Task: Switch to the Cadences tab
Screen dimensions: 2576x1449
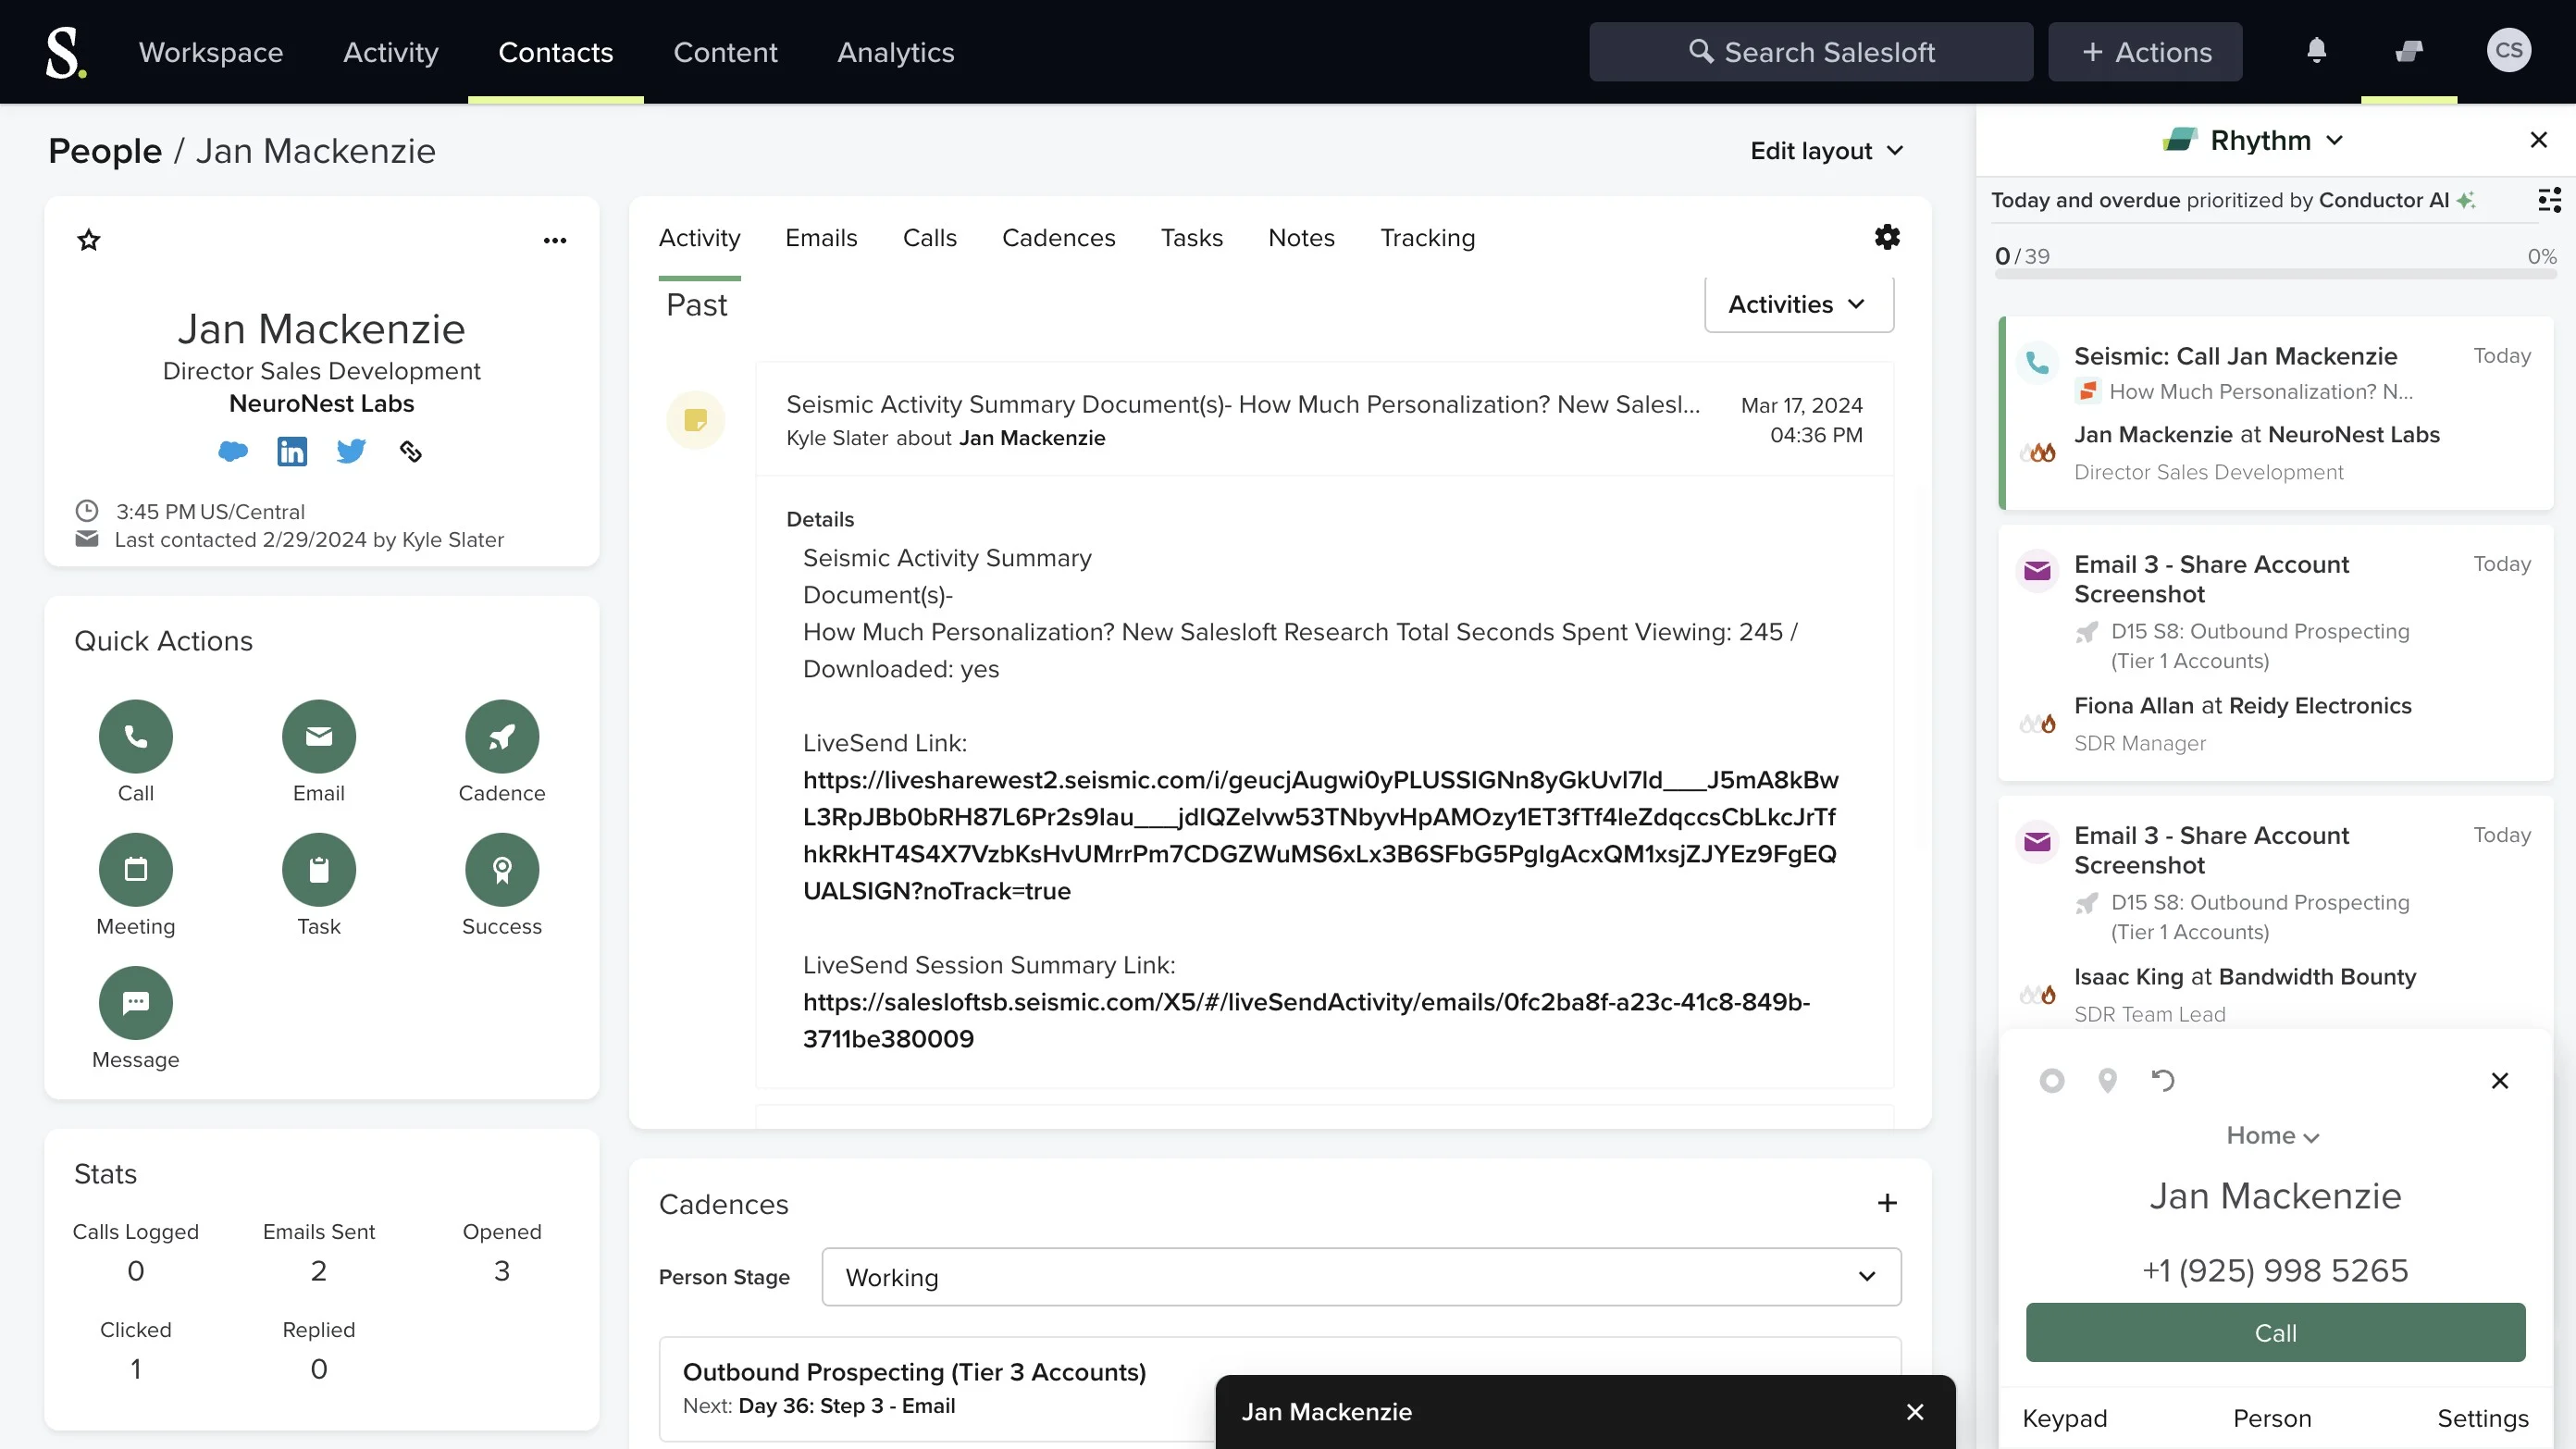Action: click(x=1059, y=238)
